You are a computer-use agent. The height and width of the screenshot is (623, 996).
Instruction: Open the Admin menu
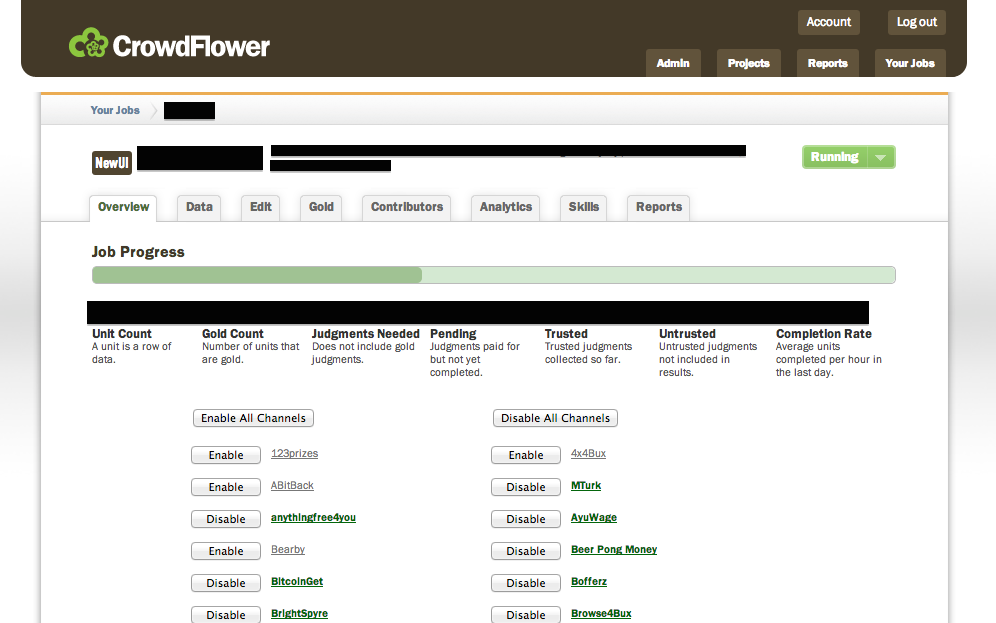click(x=673, y=64)
